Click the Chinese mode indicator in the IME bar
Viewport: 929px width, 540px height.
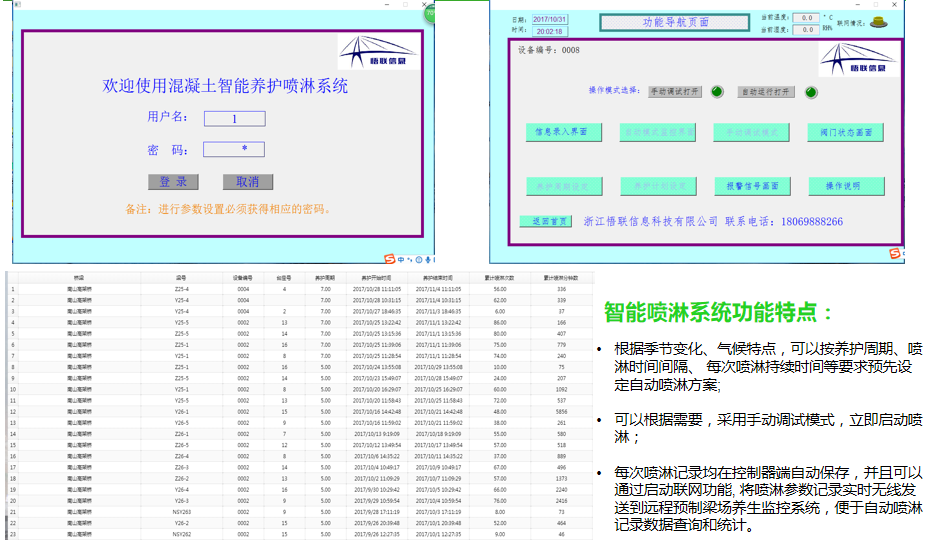402,260
